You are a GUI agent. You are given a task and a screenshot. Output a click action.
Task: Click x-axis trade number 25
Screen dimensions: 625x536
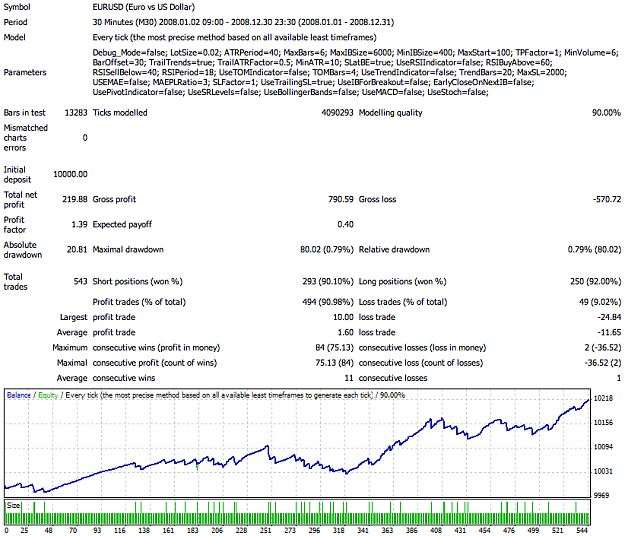(24, 530)
